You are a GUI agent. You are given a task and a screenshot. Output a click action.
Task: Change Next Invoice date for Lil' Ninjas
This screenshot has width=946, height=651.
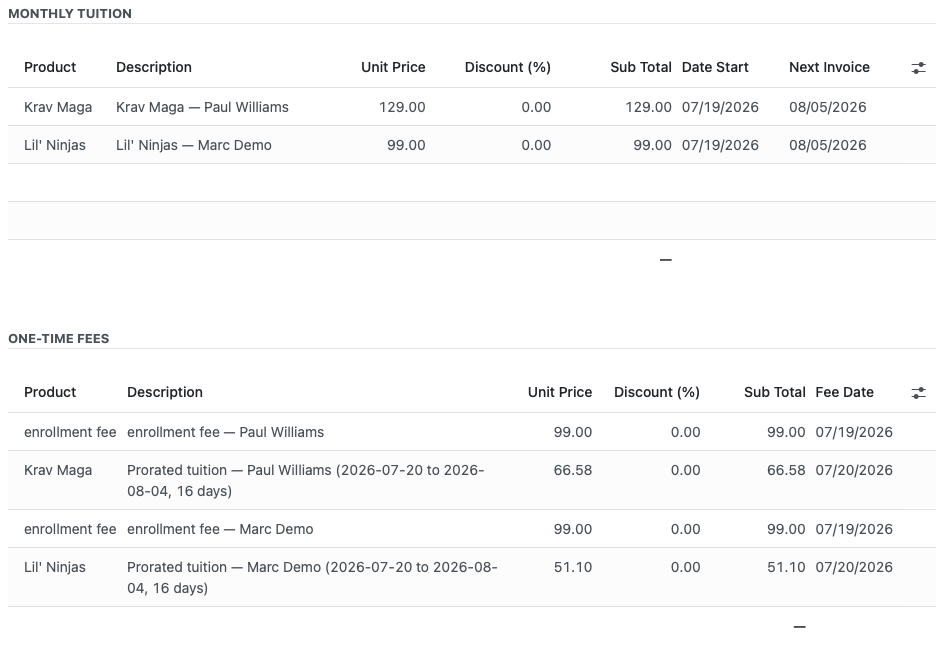[827, 145]
